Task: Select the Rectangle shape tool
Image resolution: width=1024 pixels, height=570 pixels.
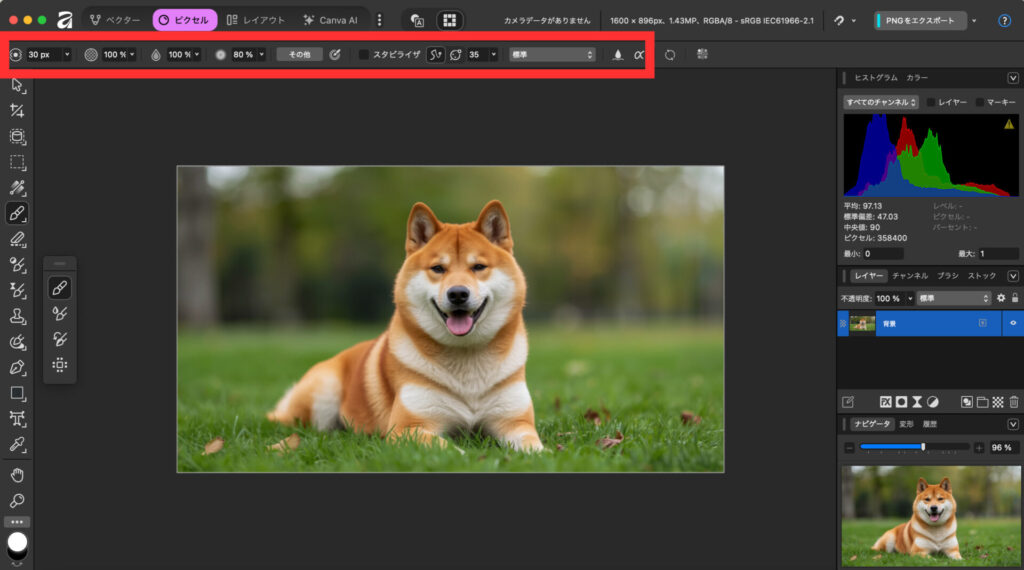Action: (17, 393)
